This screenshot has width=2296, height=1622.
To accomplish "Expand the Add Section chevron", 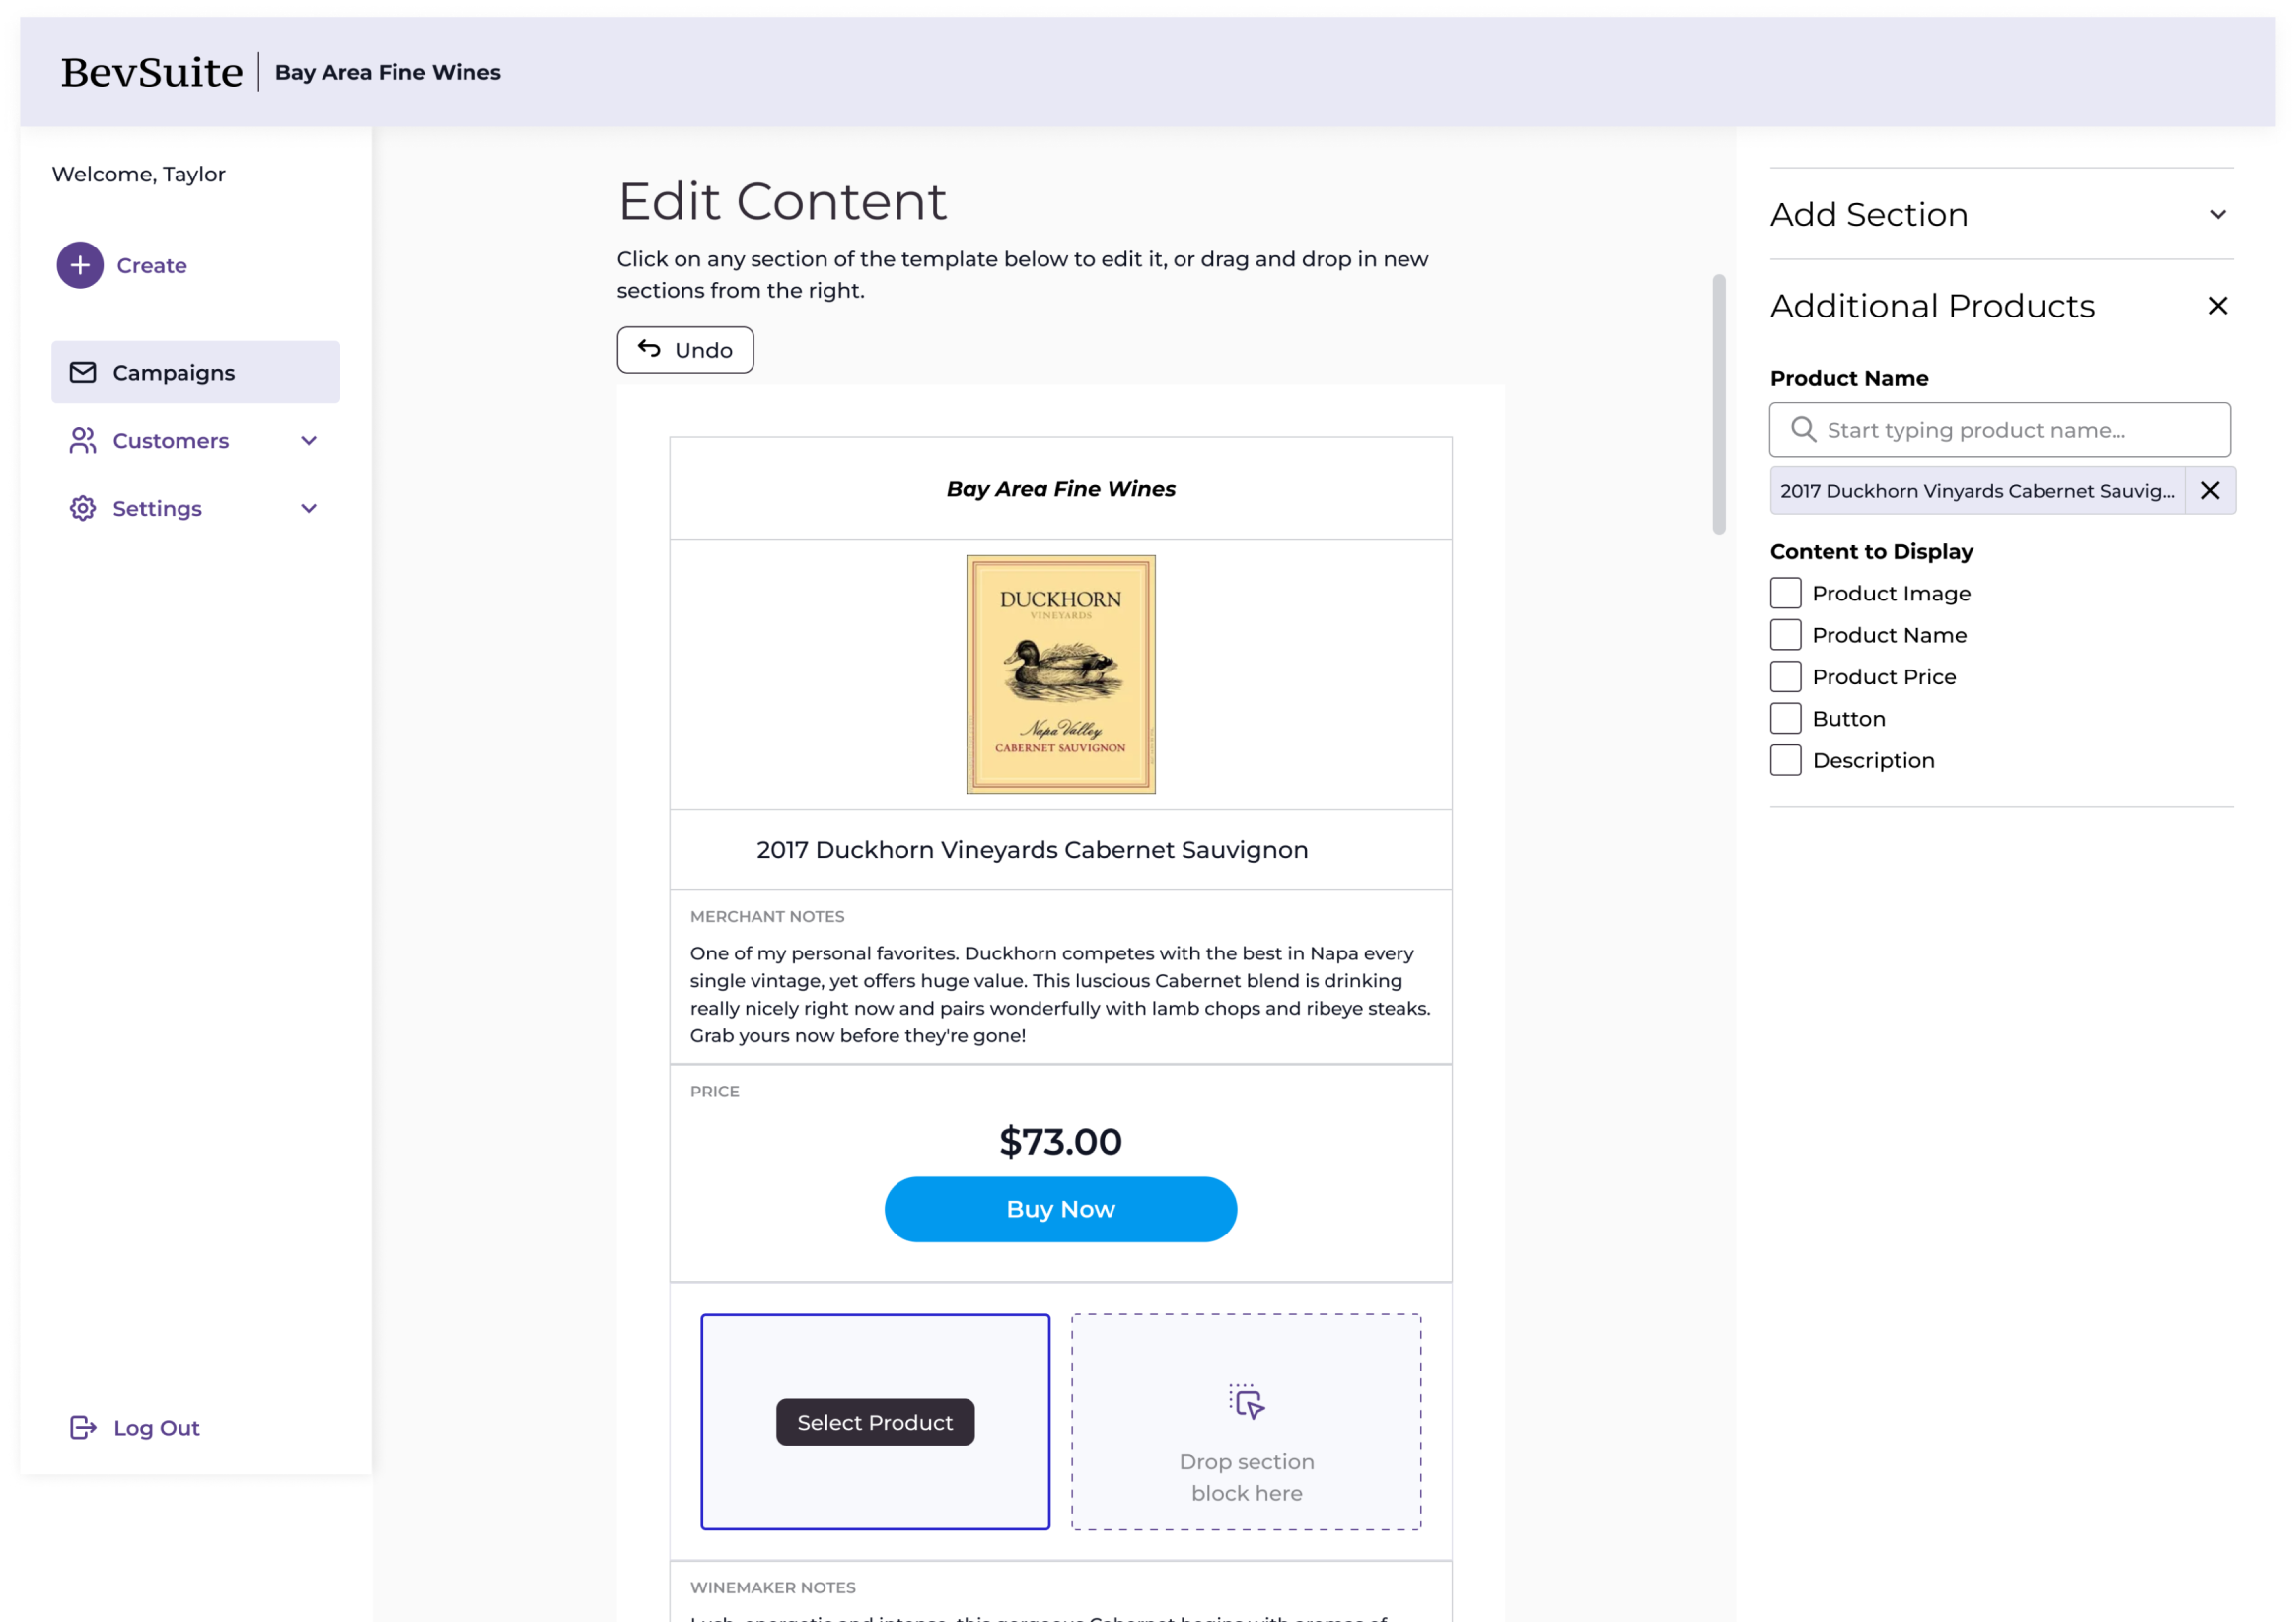I will click(x=2218, y=214).
